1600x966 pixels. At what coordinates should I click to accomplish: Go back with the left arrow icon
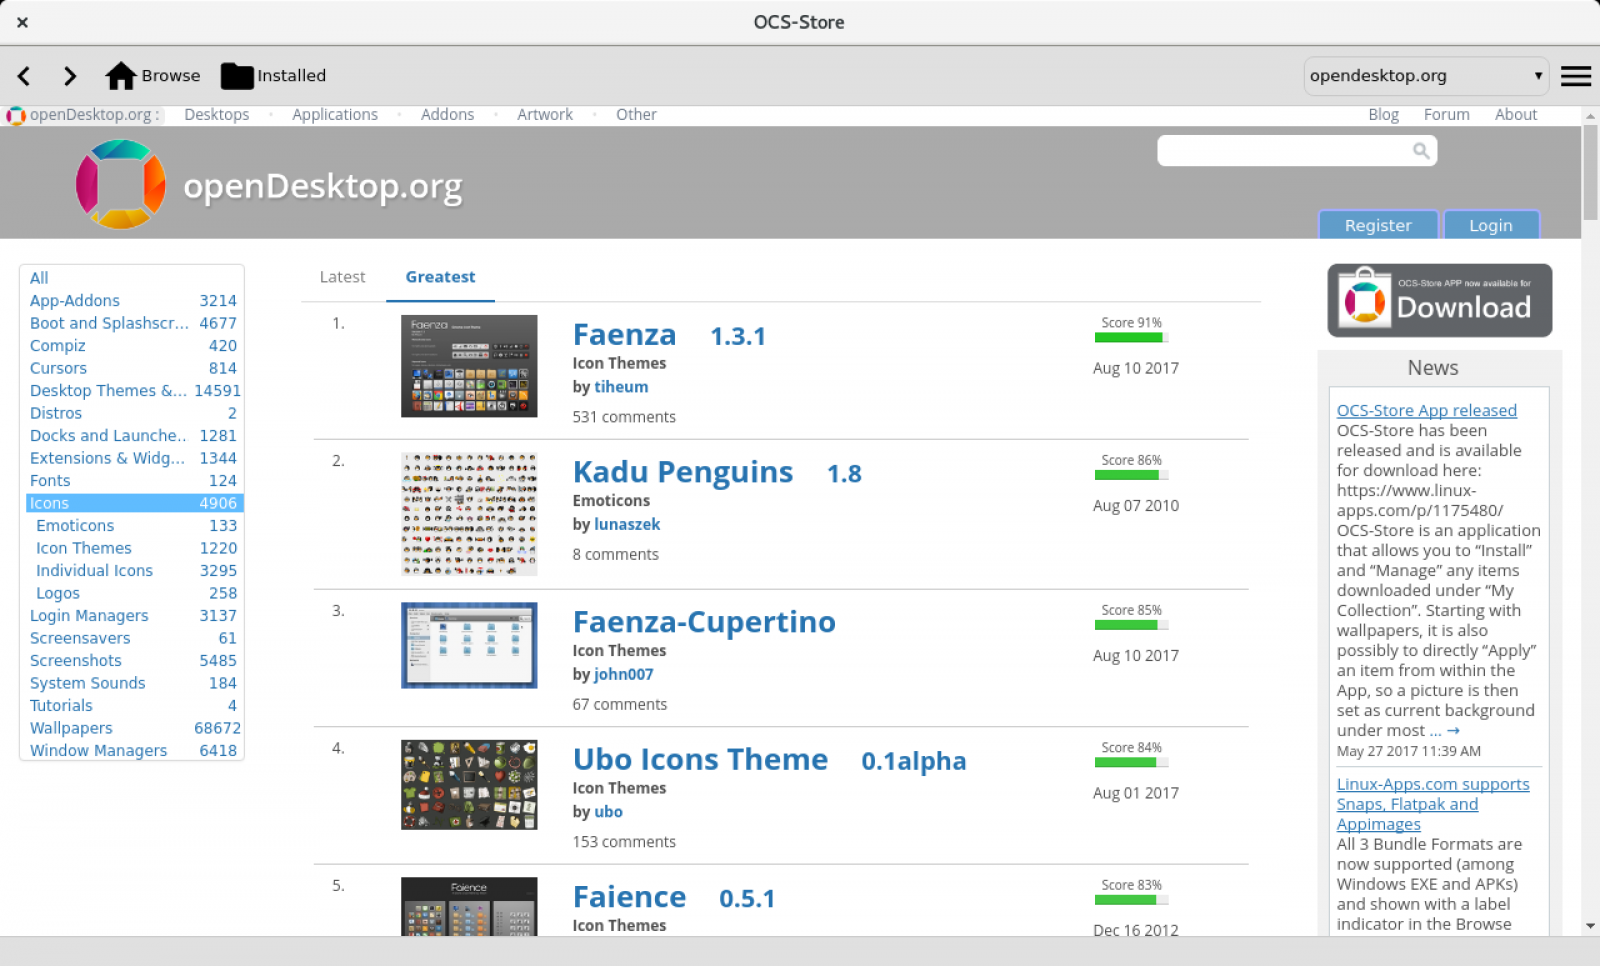(24, 76)
